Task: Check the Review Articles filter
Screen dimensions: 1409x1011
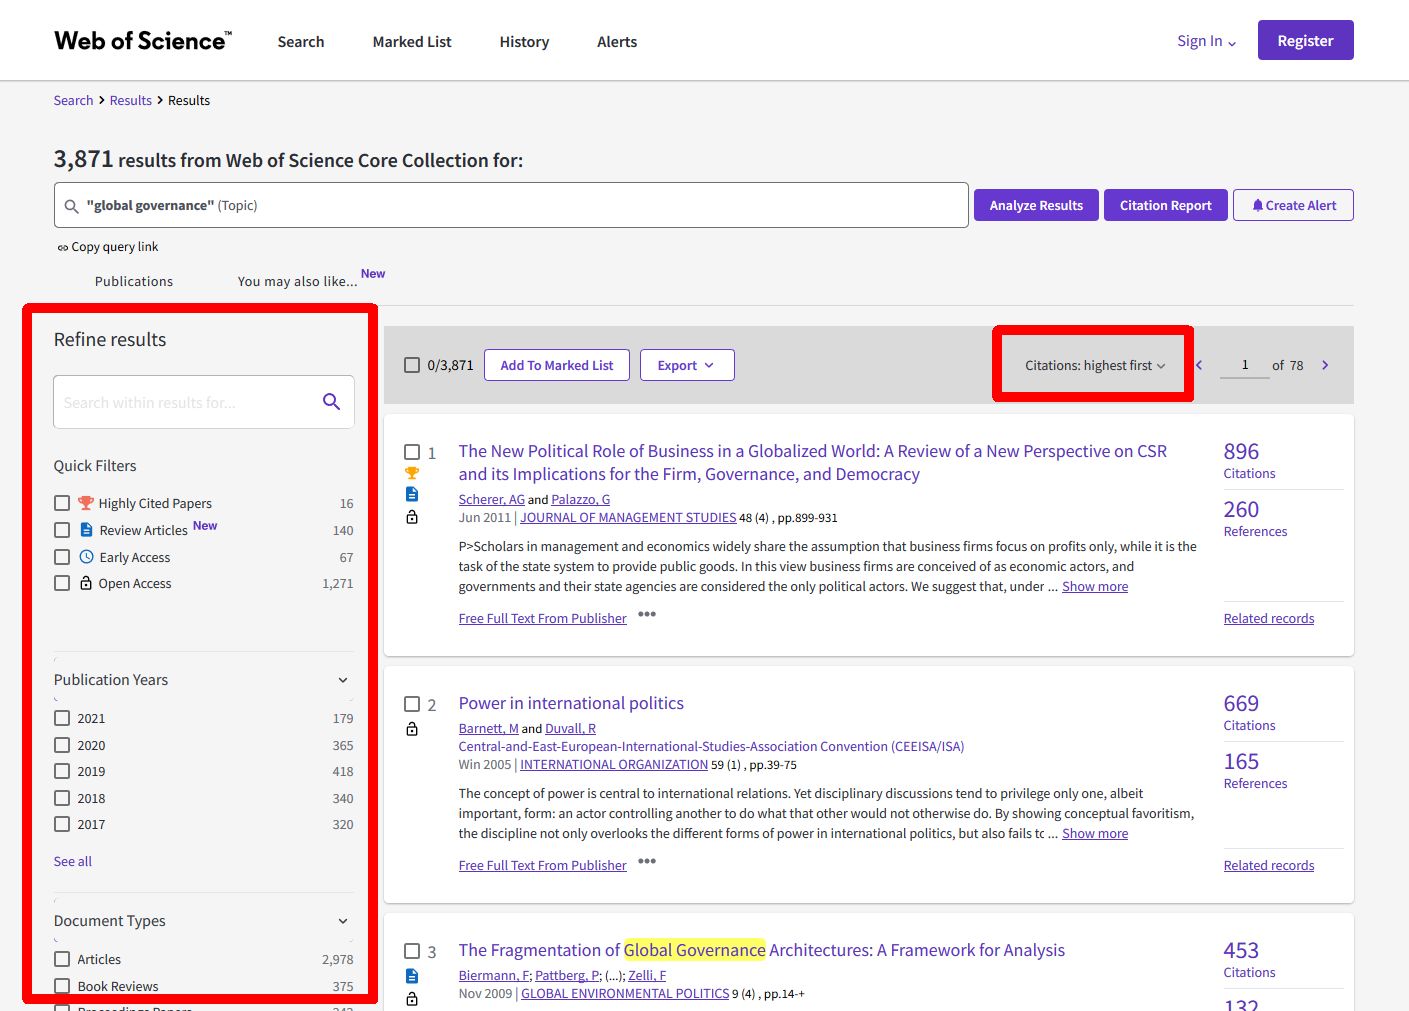Action: click(x=62, y=530)
